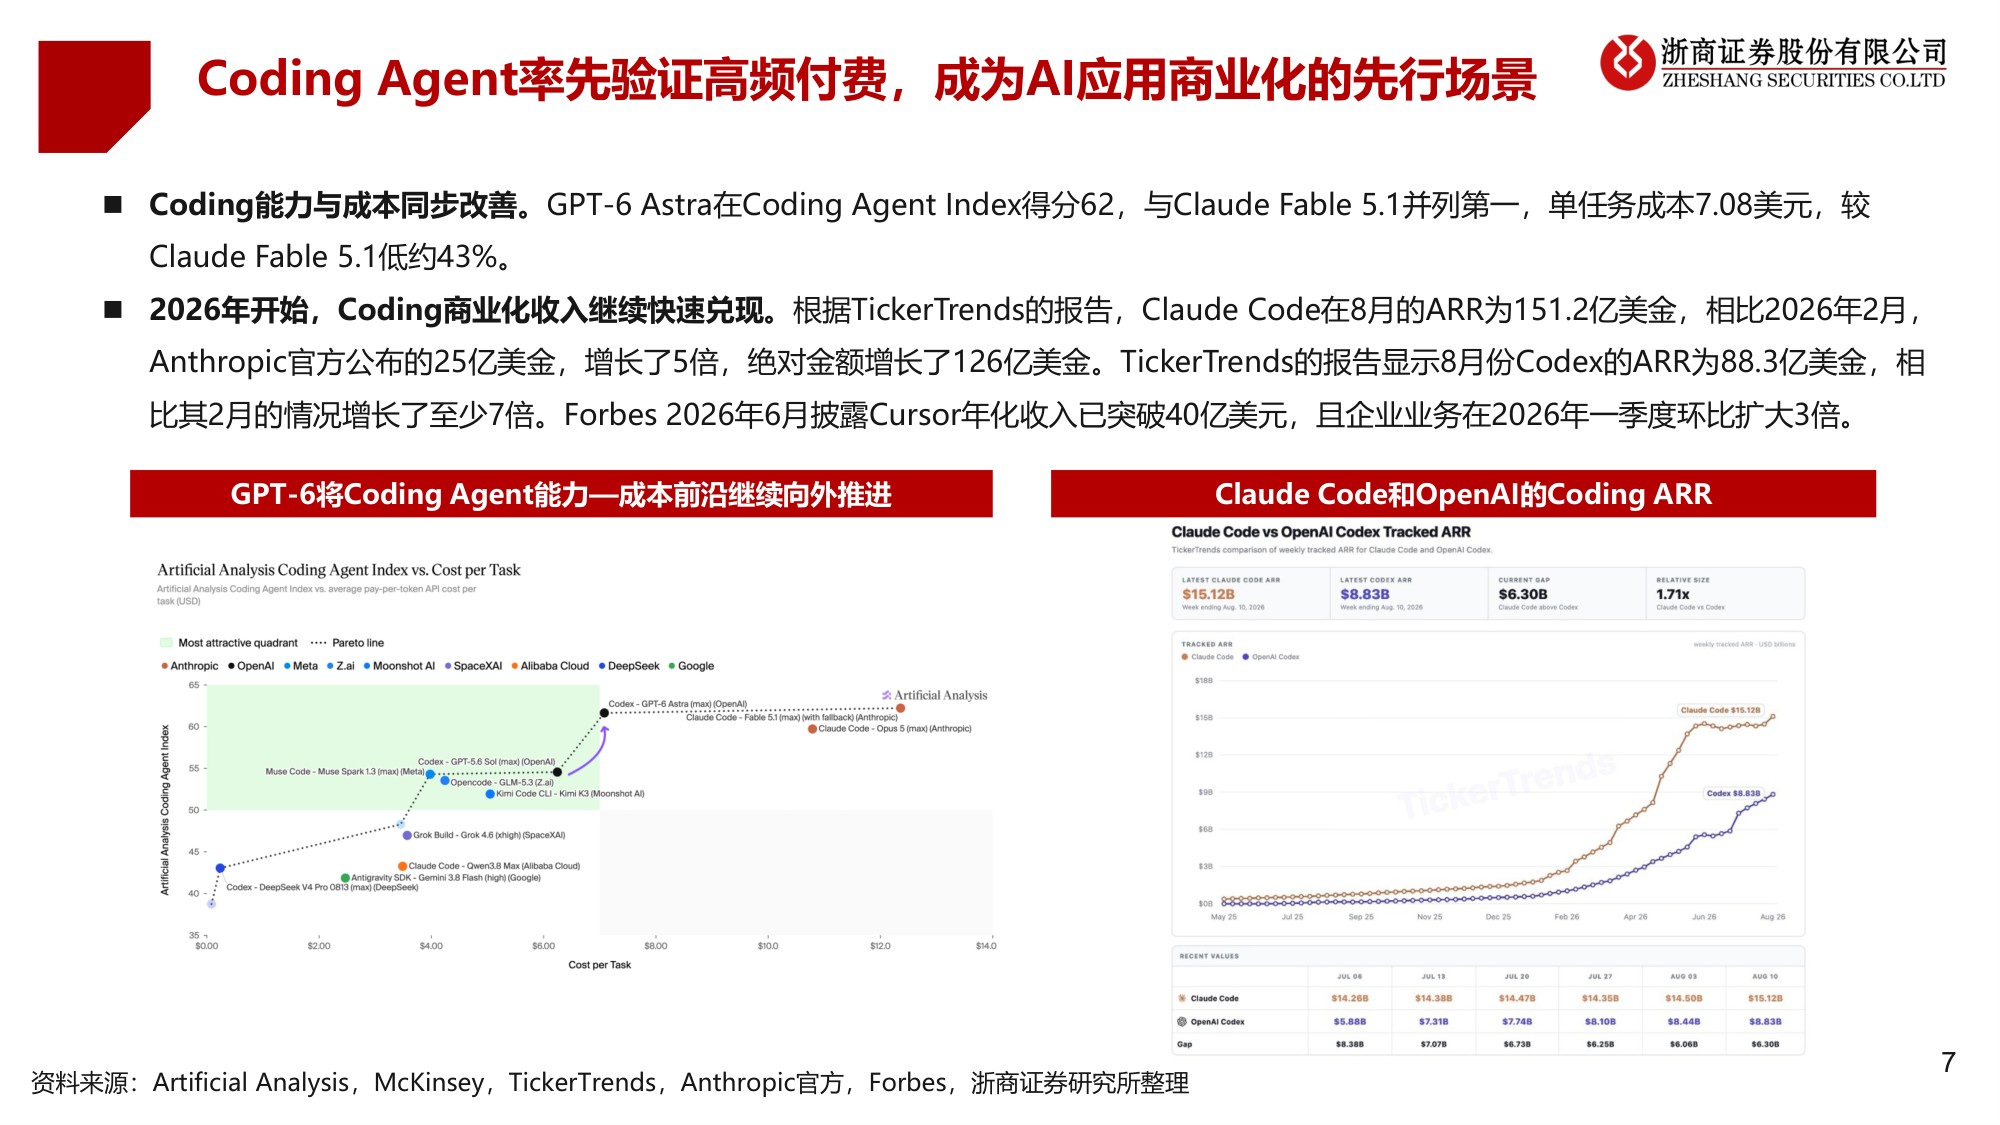Viewport: 2000px width, 1125px height.
Task: Click the $8.38B Gap table cell
Action: tap(1350, 1044)
